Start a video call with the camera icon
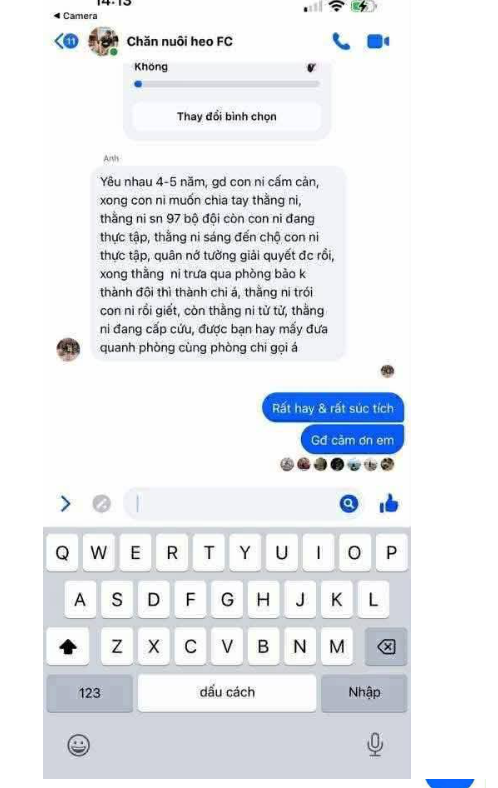The height and width of the screenshot is (788, 498). [378, 41]
